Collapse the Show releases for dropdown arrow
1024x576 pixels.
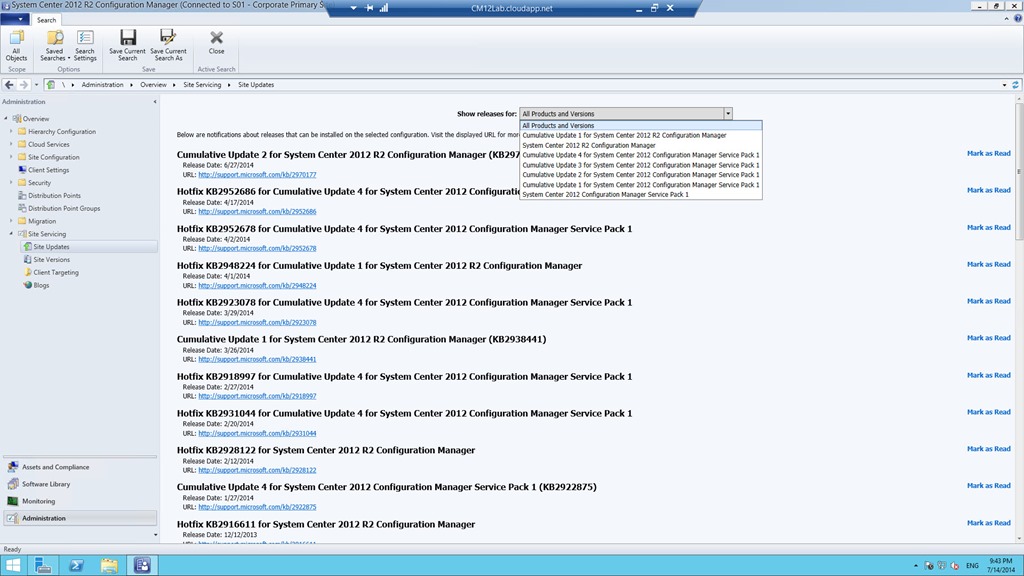pos(728,114)
